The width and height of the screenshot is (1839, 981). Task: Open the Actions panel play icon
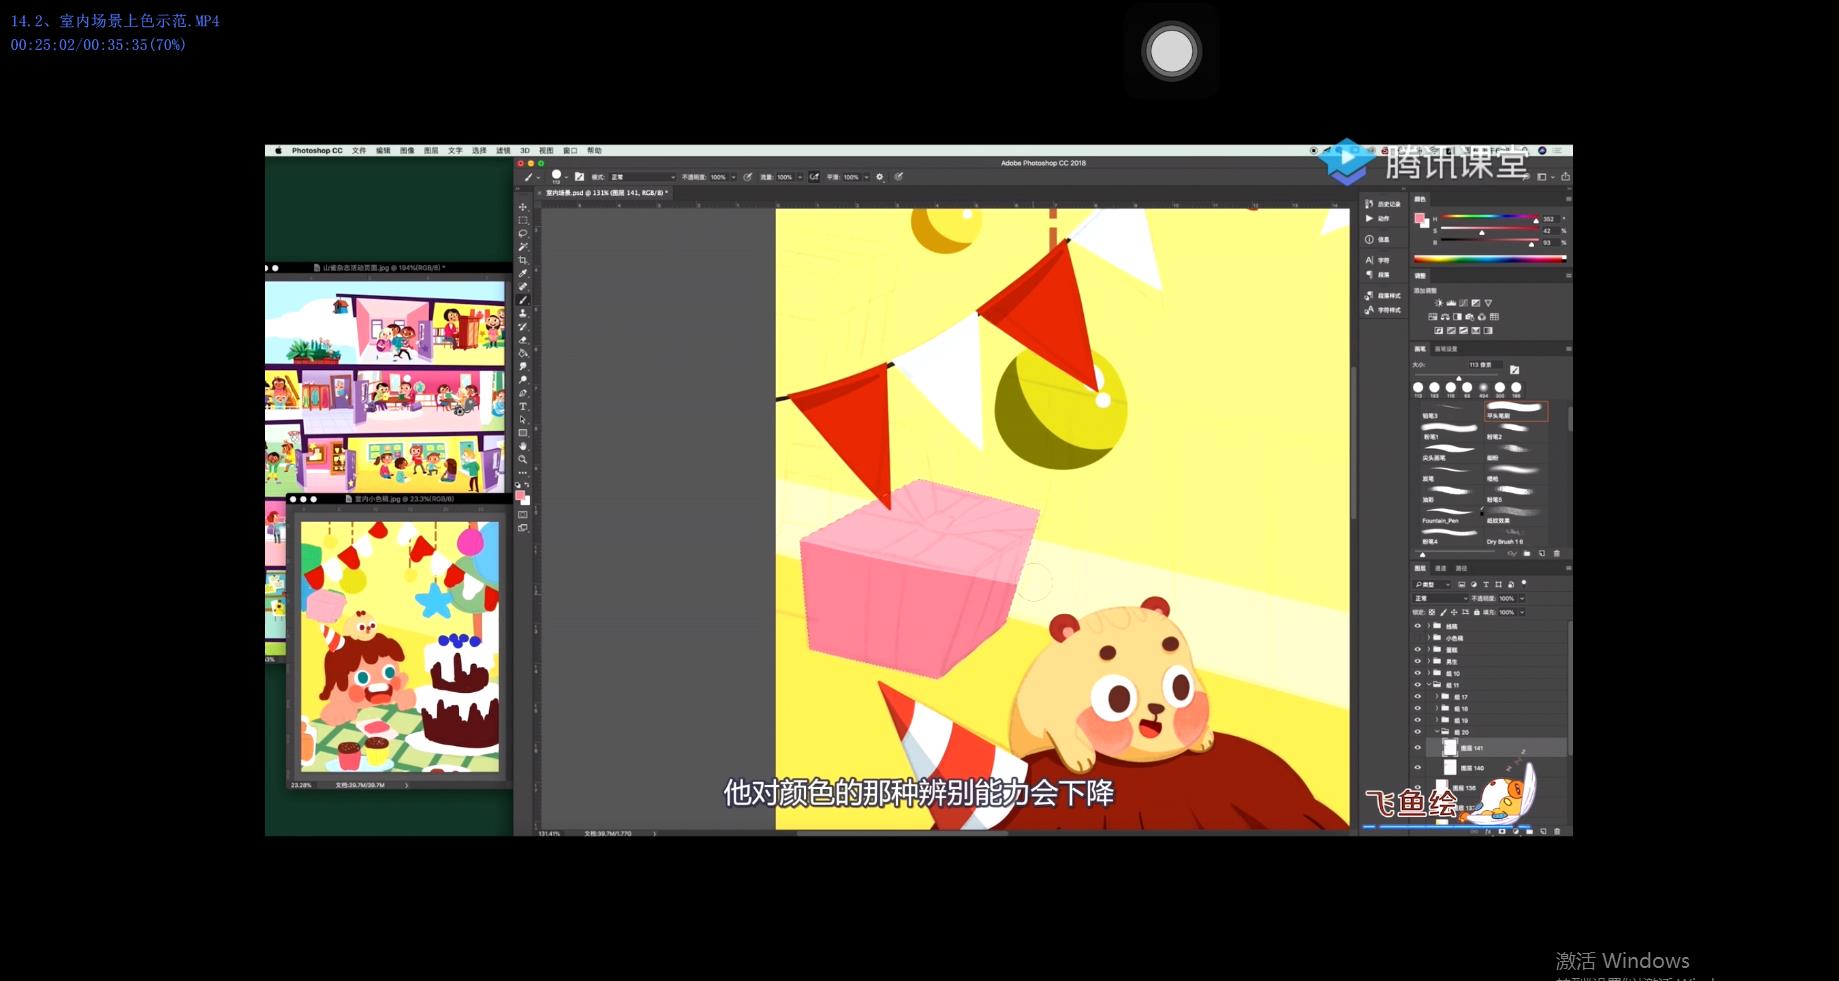[x=1369, y=218]
